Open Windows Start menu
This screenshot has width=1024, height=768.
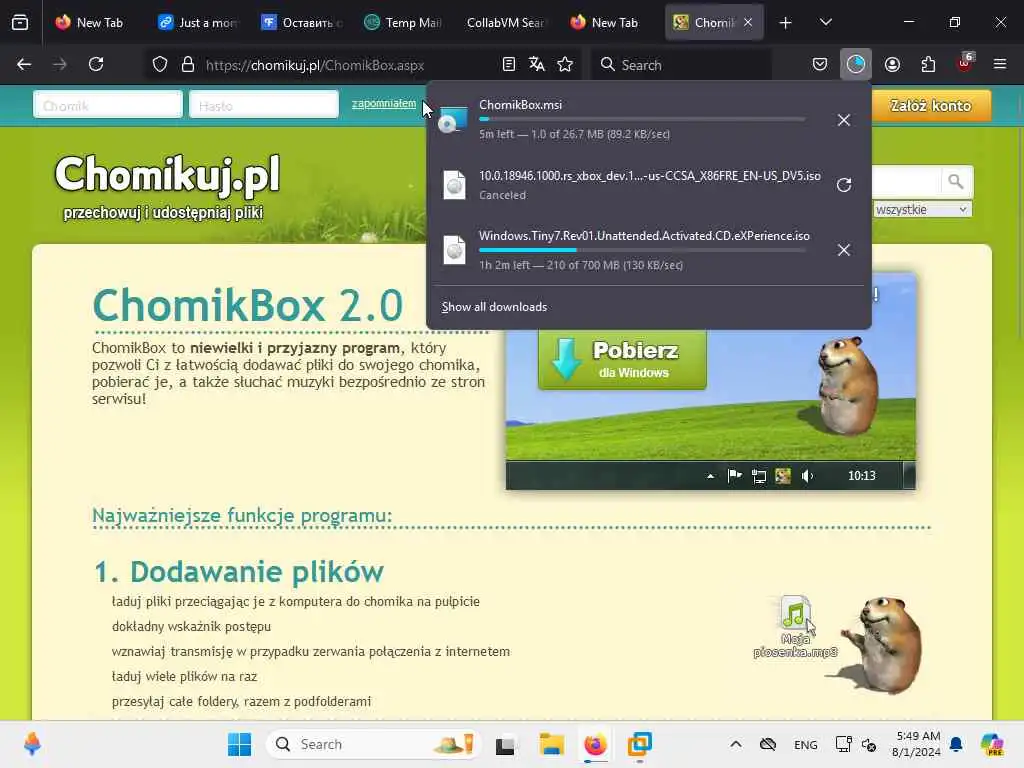[x=239, y=744]
